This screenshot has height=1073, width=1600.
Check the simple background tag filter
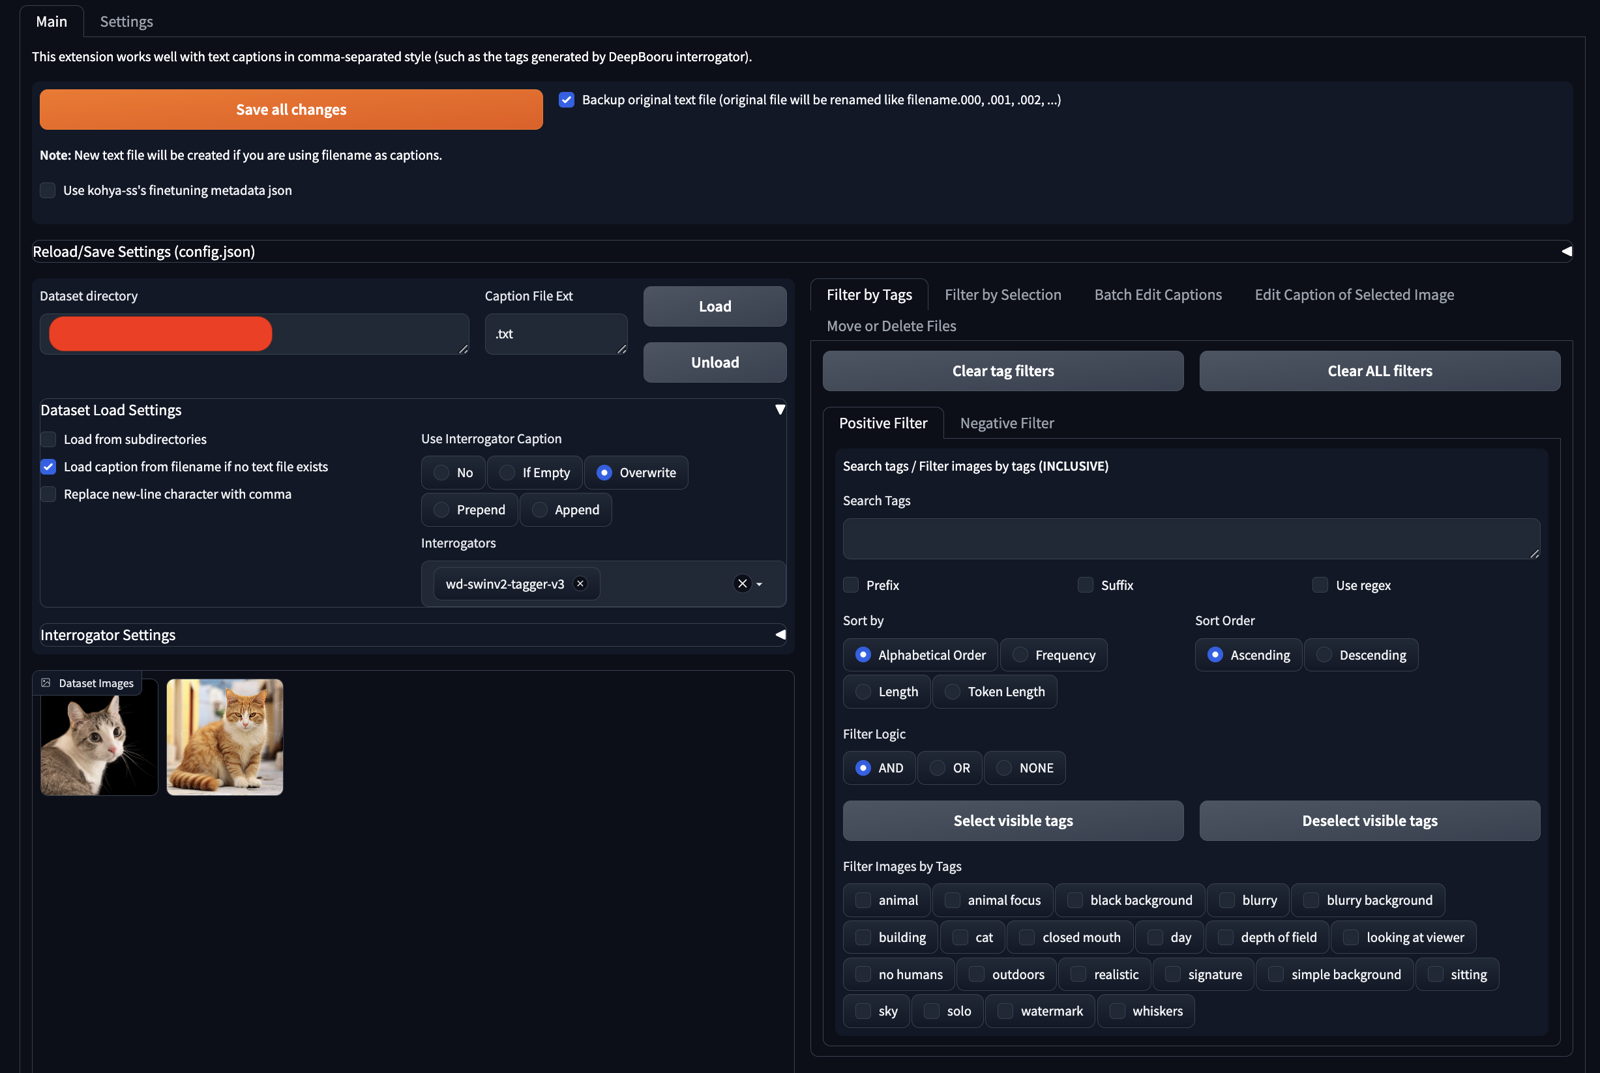(x=1335, y=975)
